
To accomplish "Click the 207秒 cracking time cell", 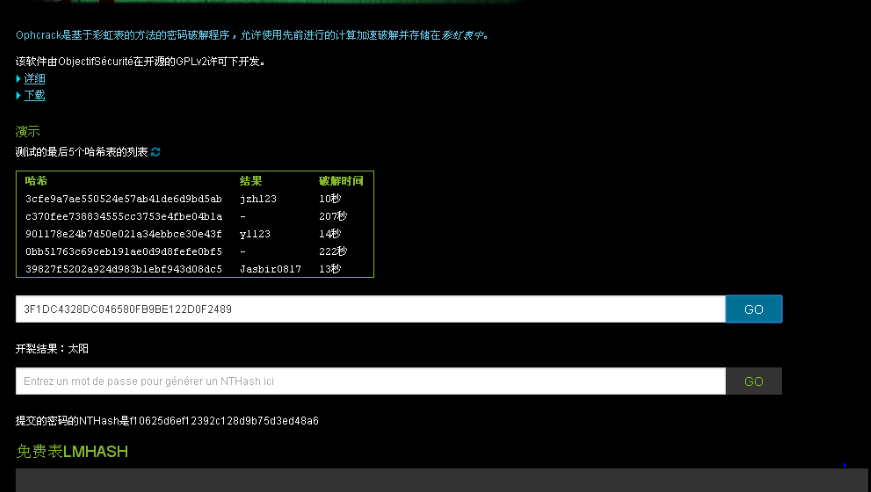I will point(333,217).
